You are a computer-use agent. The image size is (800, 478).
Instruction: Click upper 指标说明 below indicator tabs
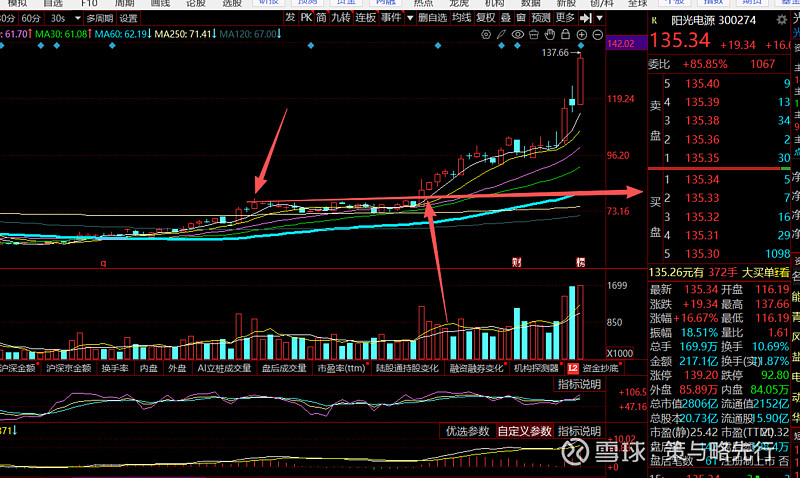[579, 384]
